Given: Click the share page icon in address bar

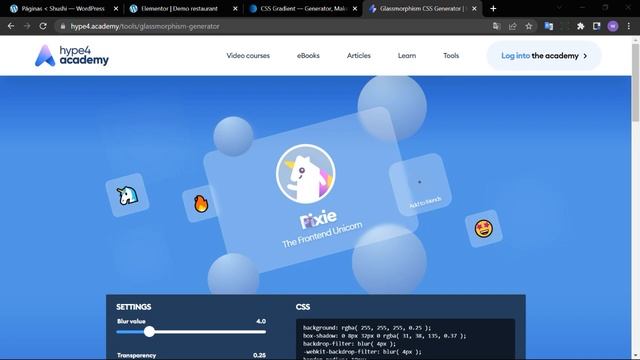Looking at the screenshot, I should 513,26.
